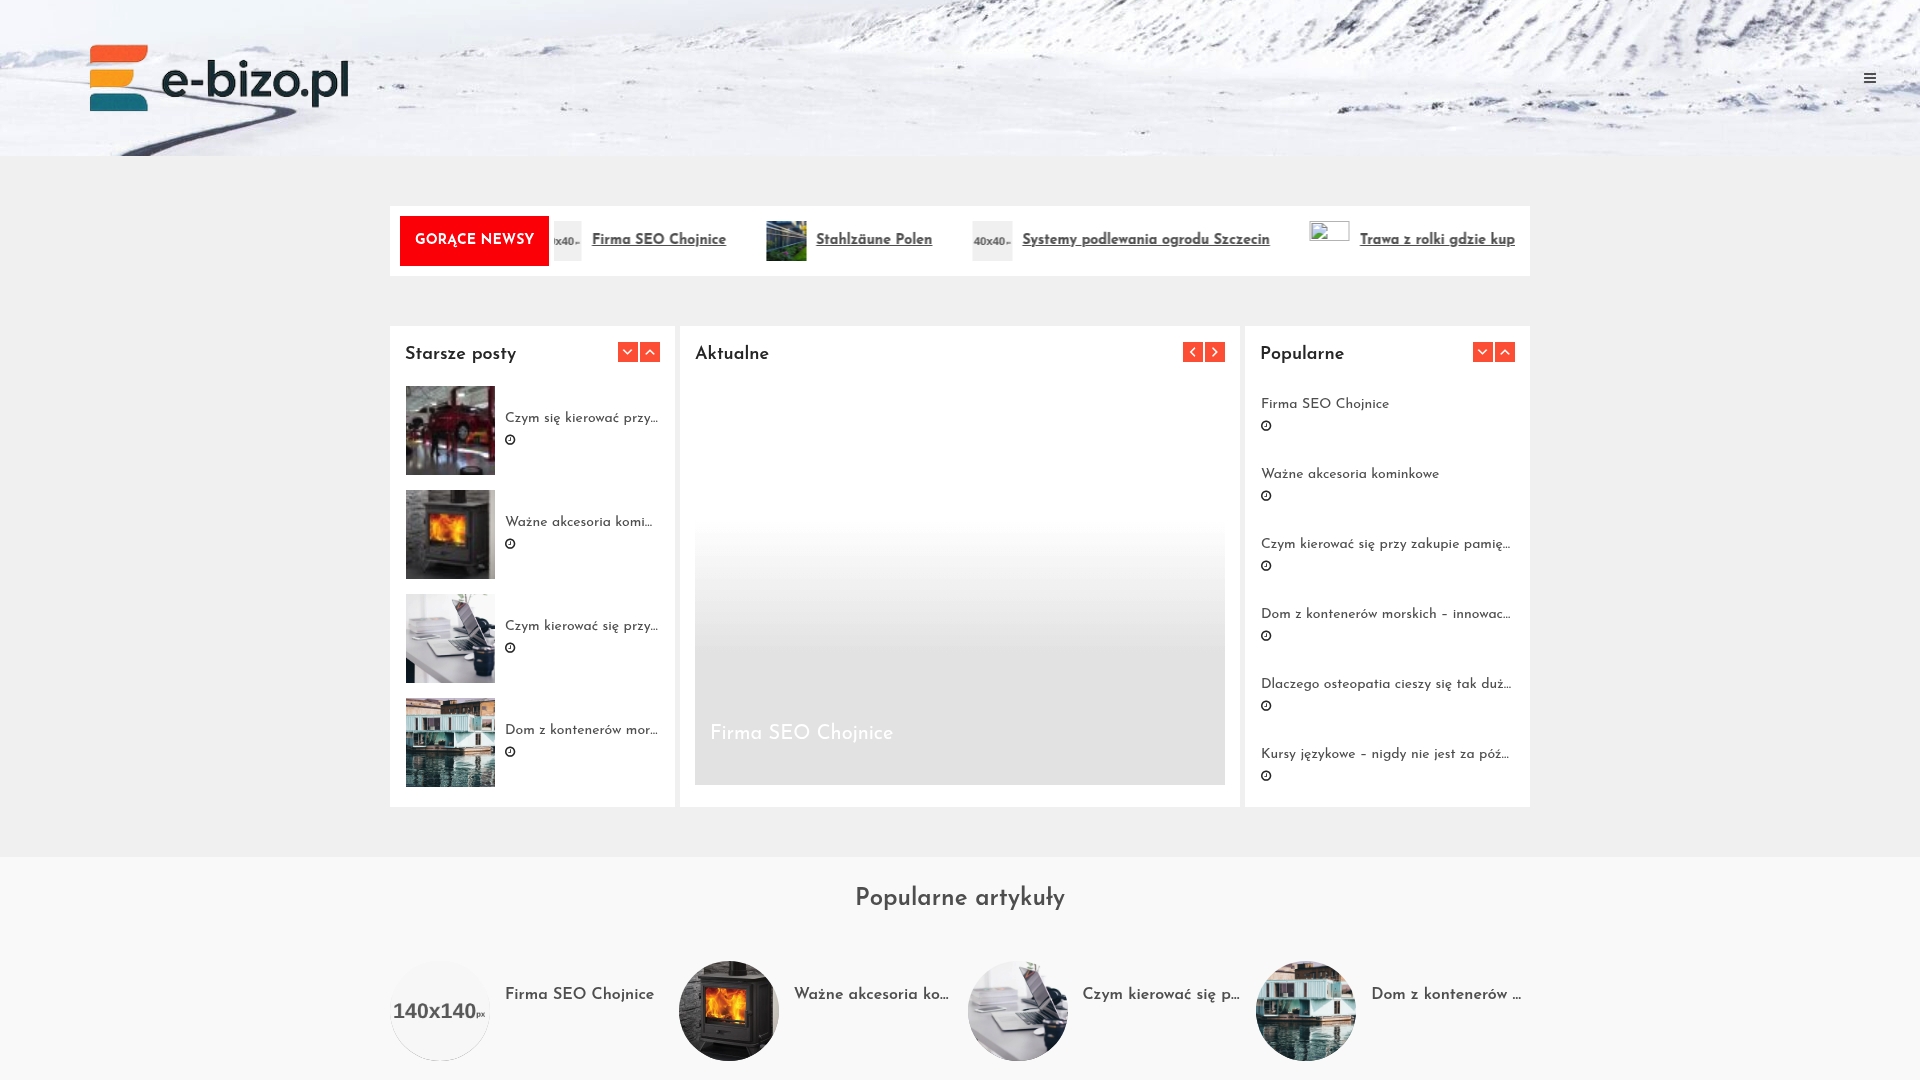Open round fireplace article thumbnail
The height and width of the screenshot is (1080, 1920).
[x=728, y=1010]
